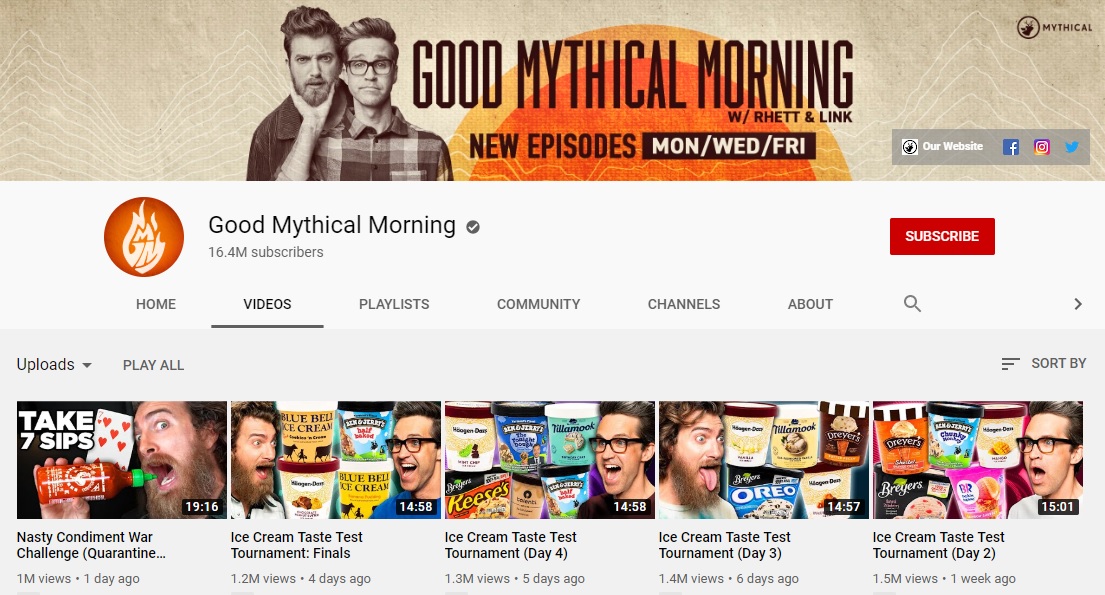Open Ice Cream Tournament (Day 3) title
The width and height of the screenshot is (1105, 595).
(725, 545)
